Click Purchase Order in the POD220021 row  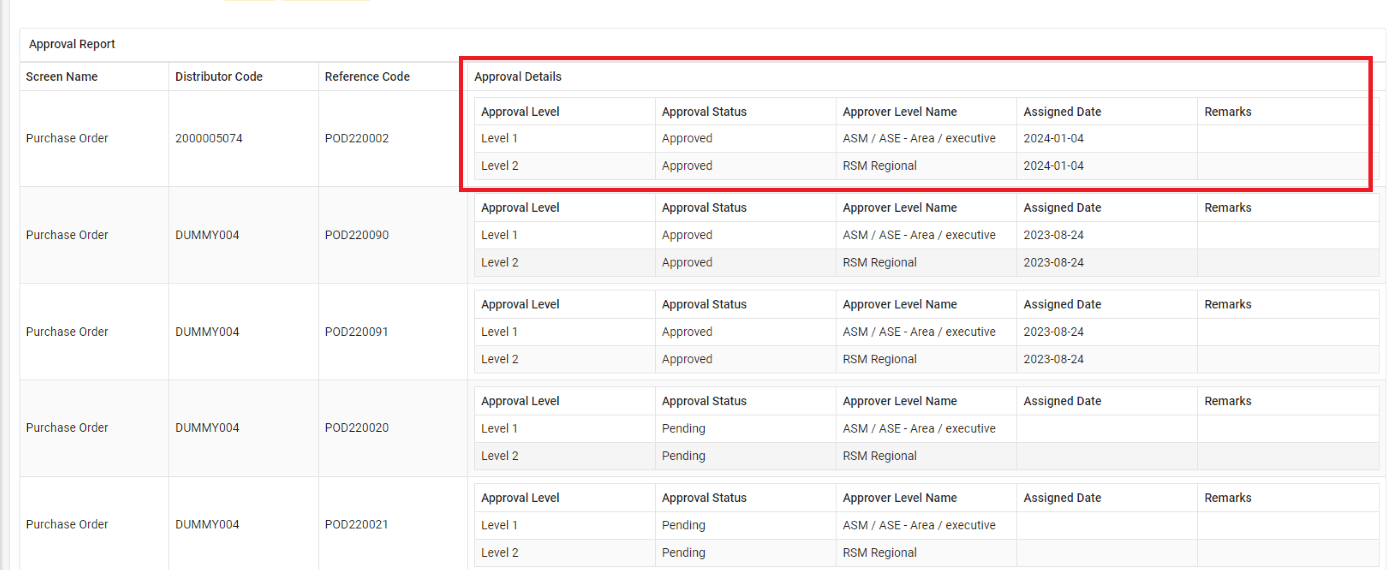(x=67, y=525)
